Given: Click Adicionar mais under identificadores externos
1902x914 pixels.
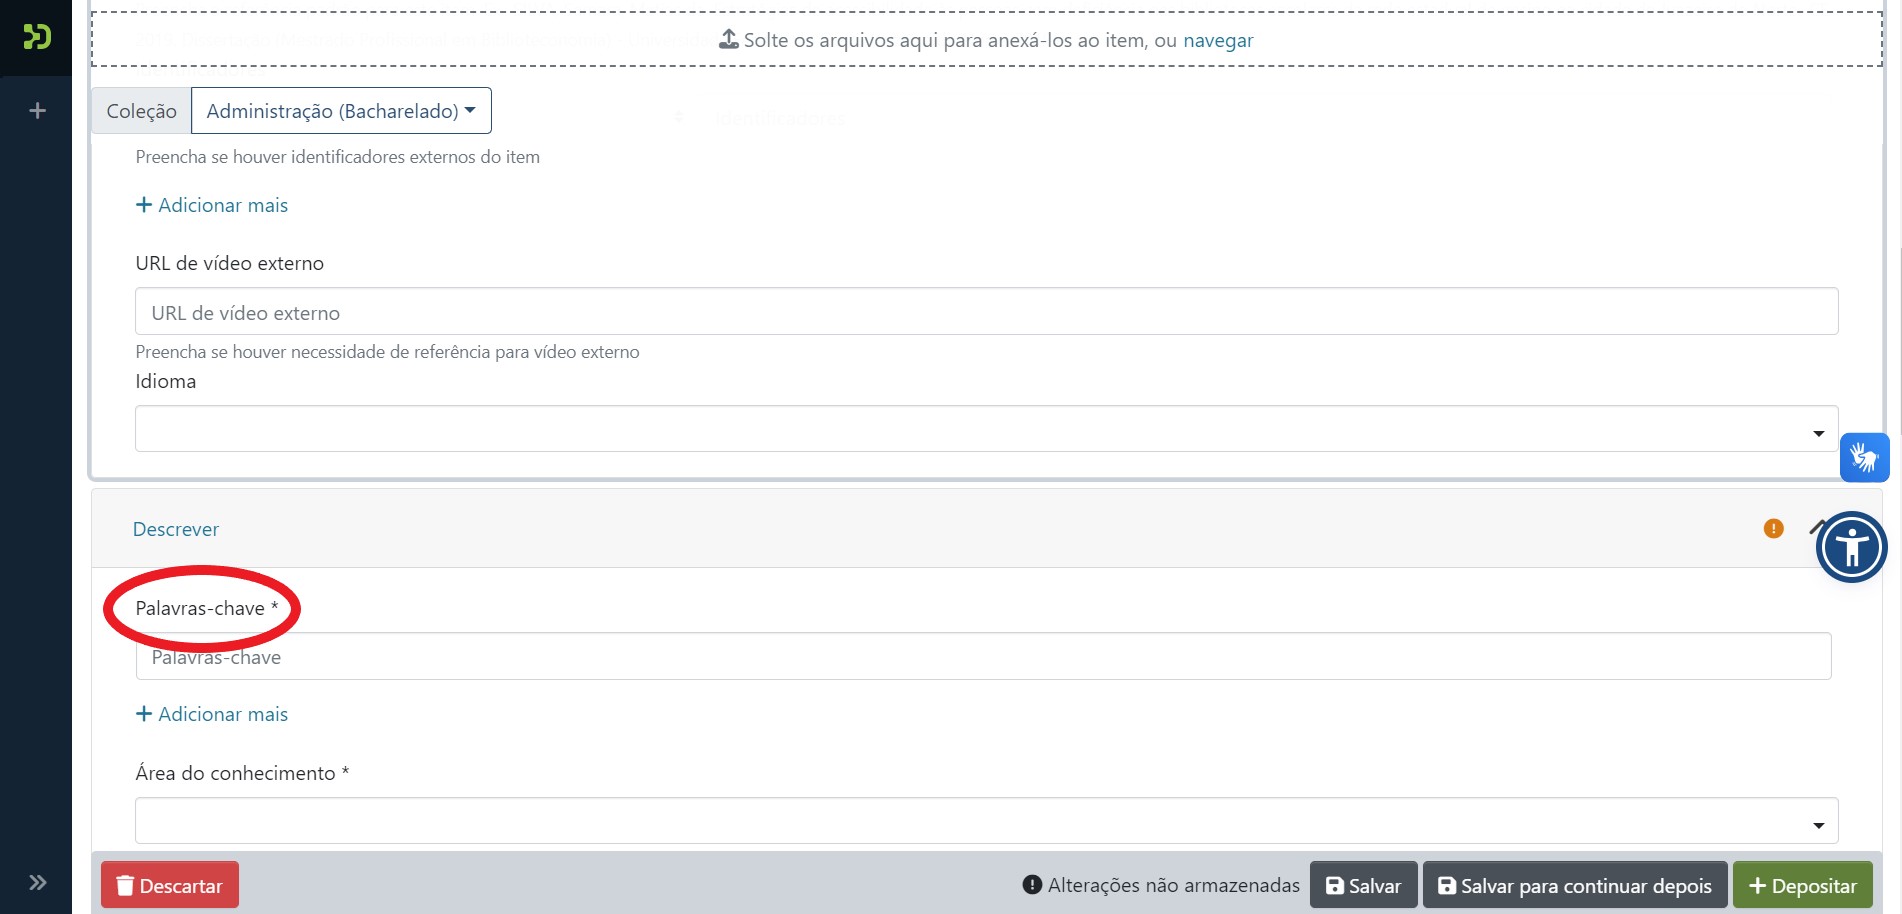Looking at the screenshot, I should (x=212, y=205).
